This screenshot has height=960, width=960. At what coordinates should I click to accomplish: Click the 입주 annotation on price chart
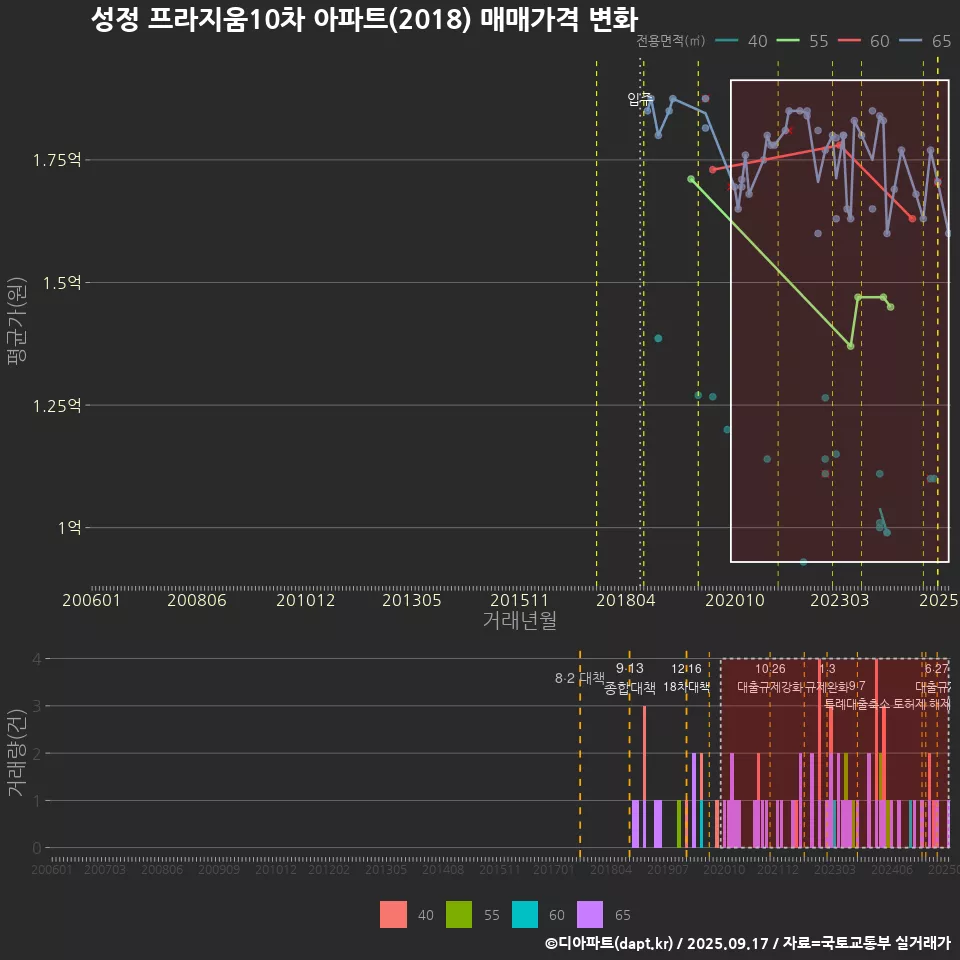(639, 99)
